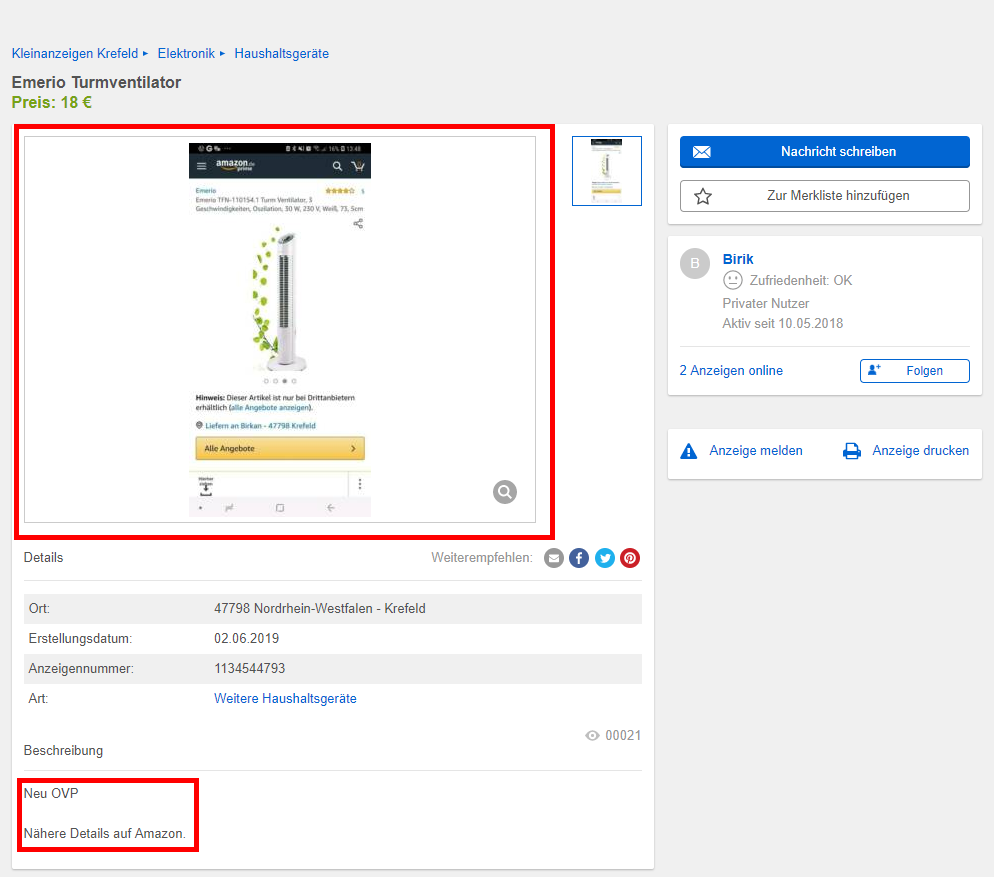
Task: Click text Nähere Details auf Amazon
Action: coord(105,833)
